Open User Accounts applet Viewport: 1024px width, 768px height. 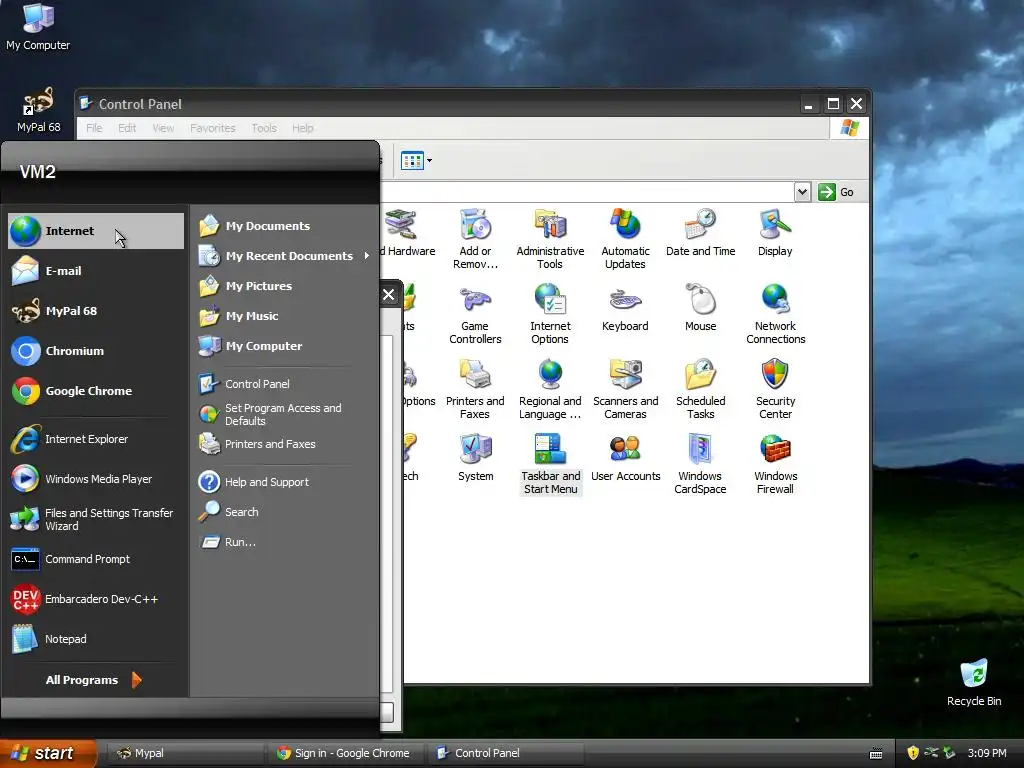click(626, 458)
